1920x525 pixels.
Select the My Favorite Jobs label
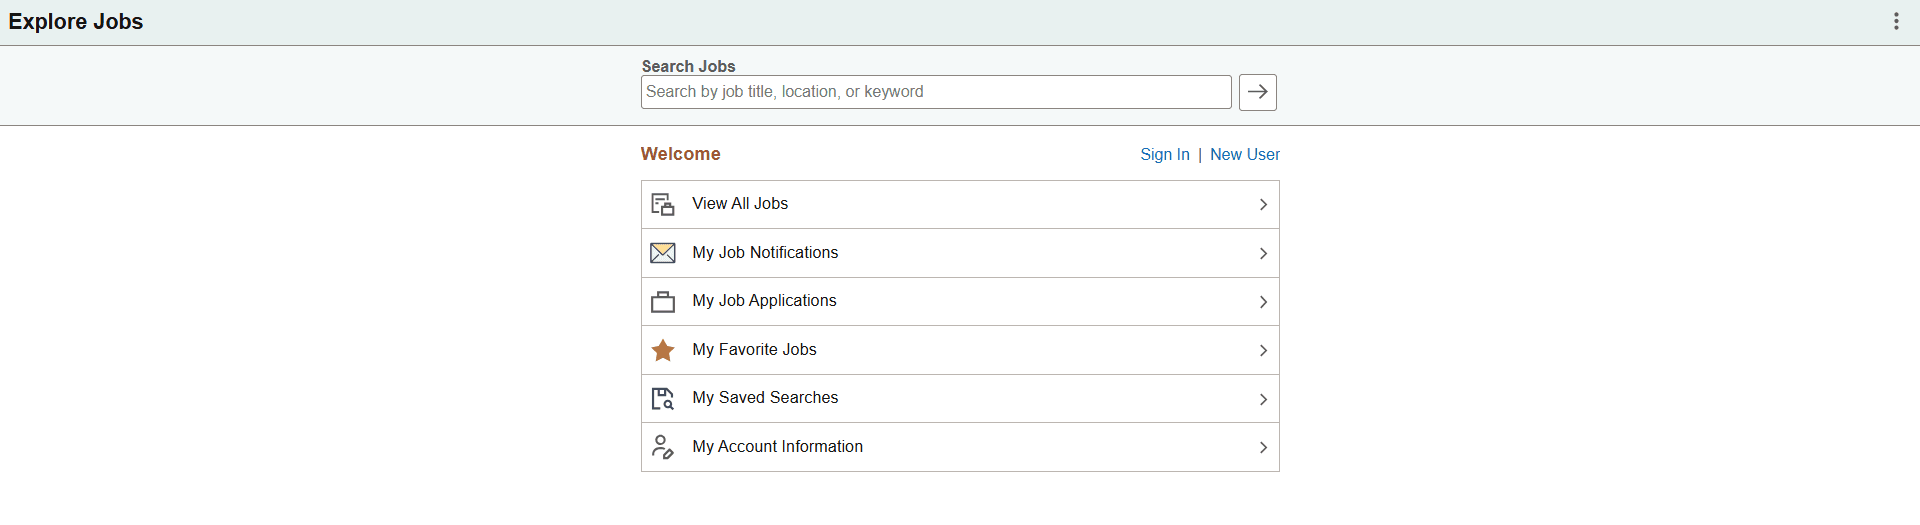pyautogui.click(x=754, y=350)
